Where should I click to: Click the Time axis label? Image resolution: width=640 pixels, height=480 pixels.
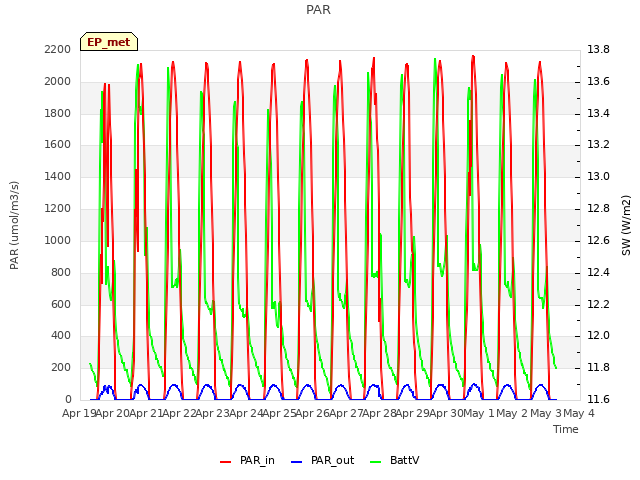click(x=566, y=429)
